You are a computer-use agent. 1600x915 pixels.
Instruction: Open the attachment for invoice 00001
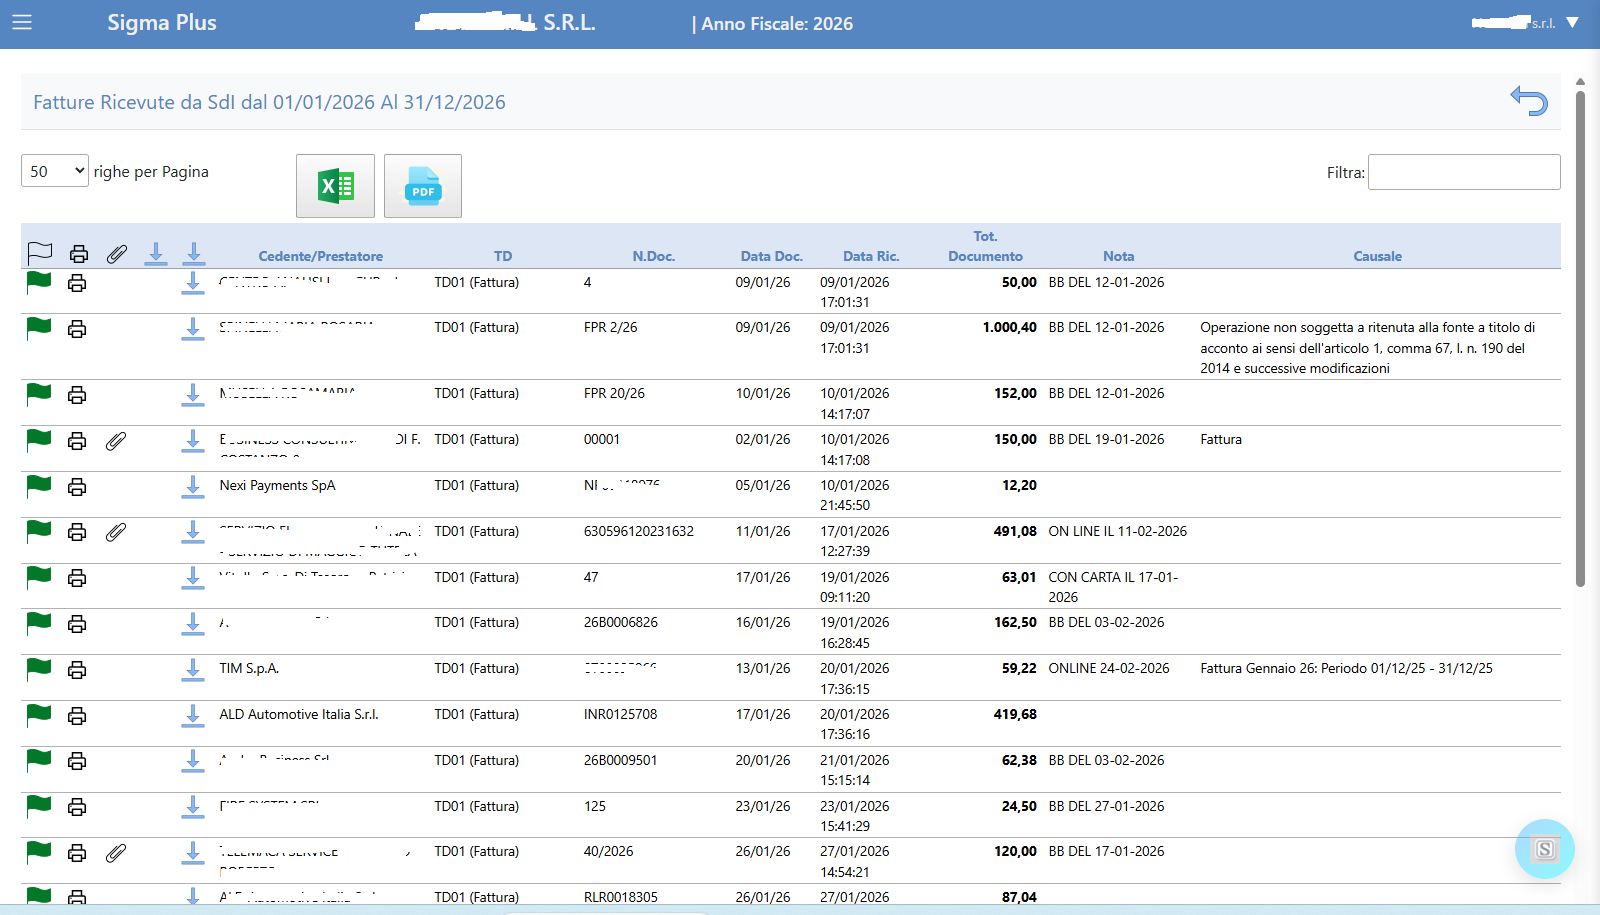point(116,441)
